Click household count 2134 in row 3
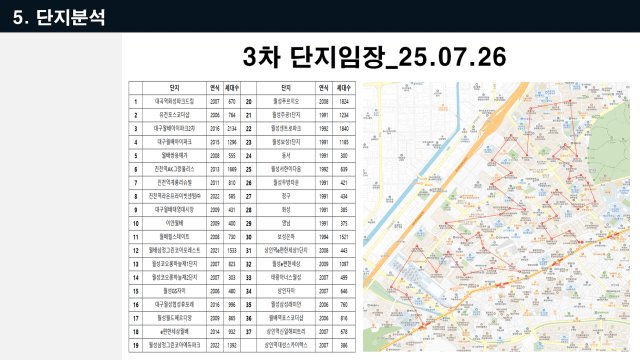The height and width of the screenshot is (360, 640). (232, 129)
